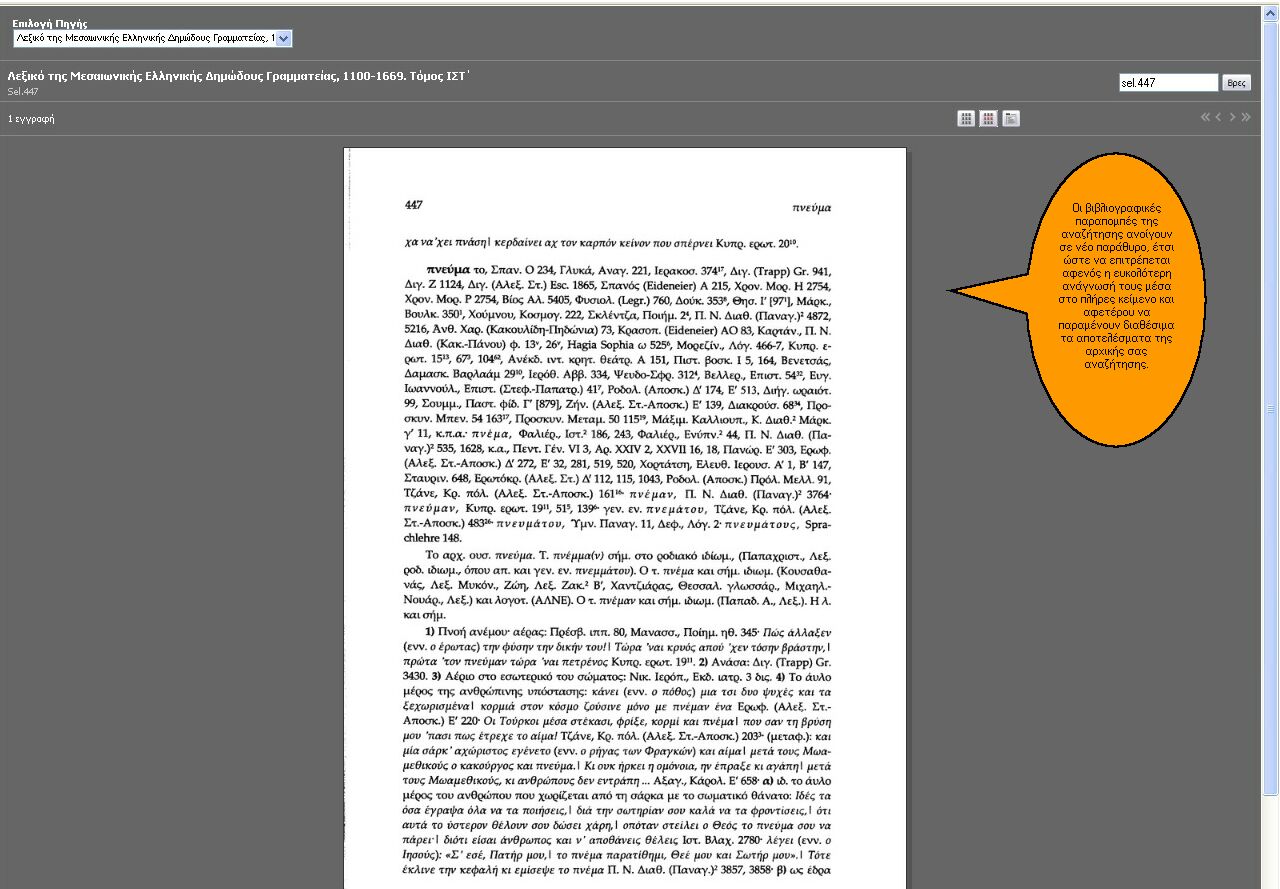Jump to last record with double-right arrow
The width and height of the screenshot is (1280, 889).
[1246, 118]
